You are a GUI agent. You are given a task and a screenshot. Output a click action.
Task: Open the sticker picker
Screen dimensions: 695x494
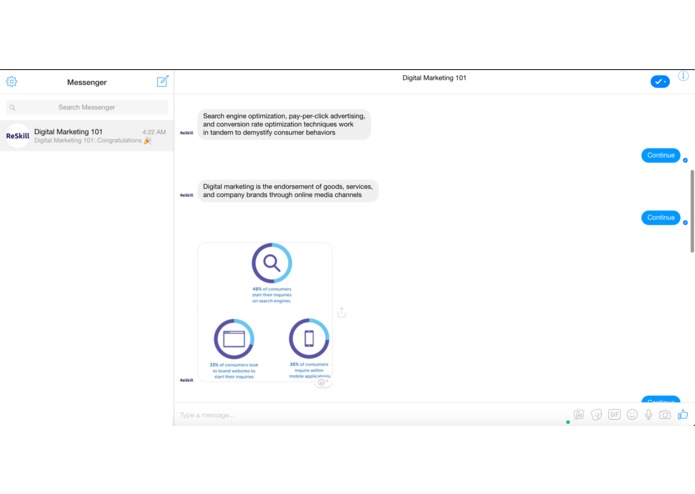(597, 415)
